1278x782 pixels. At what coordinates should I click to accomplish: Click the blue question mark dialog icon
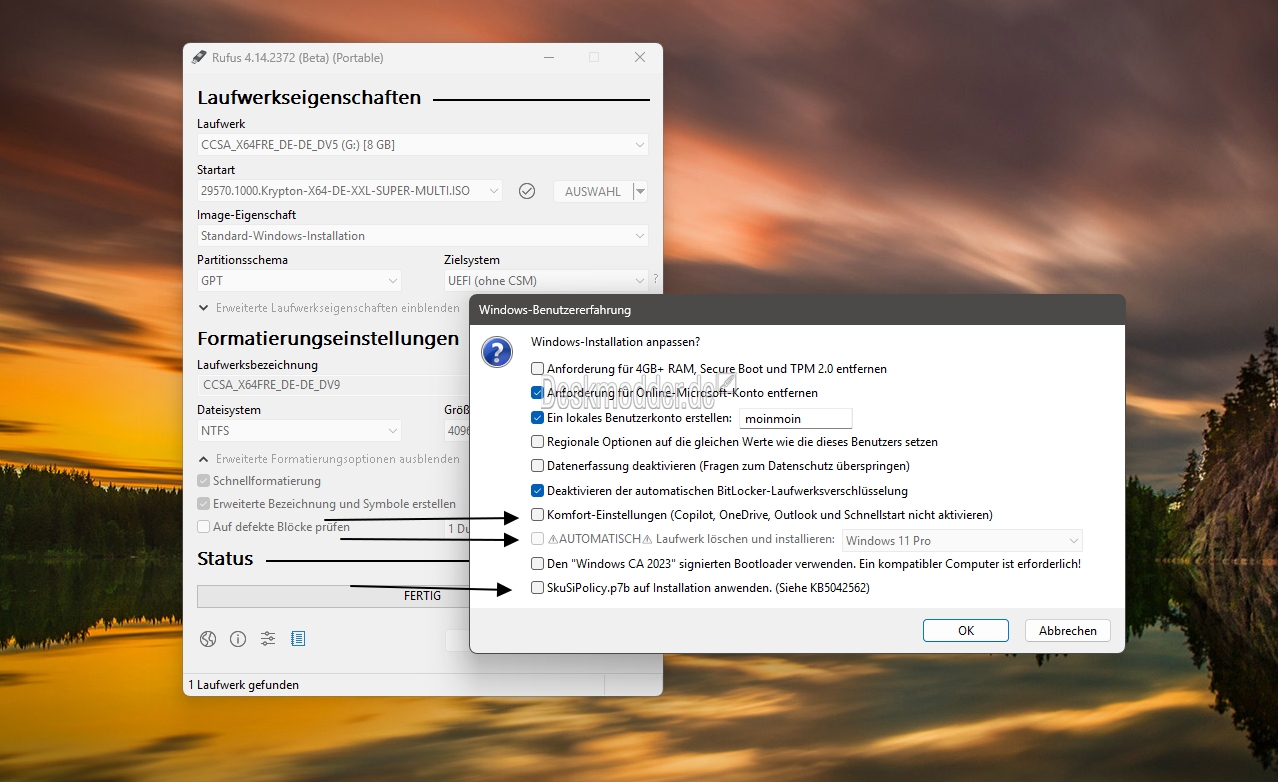click(x=497, y=352)
